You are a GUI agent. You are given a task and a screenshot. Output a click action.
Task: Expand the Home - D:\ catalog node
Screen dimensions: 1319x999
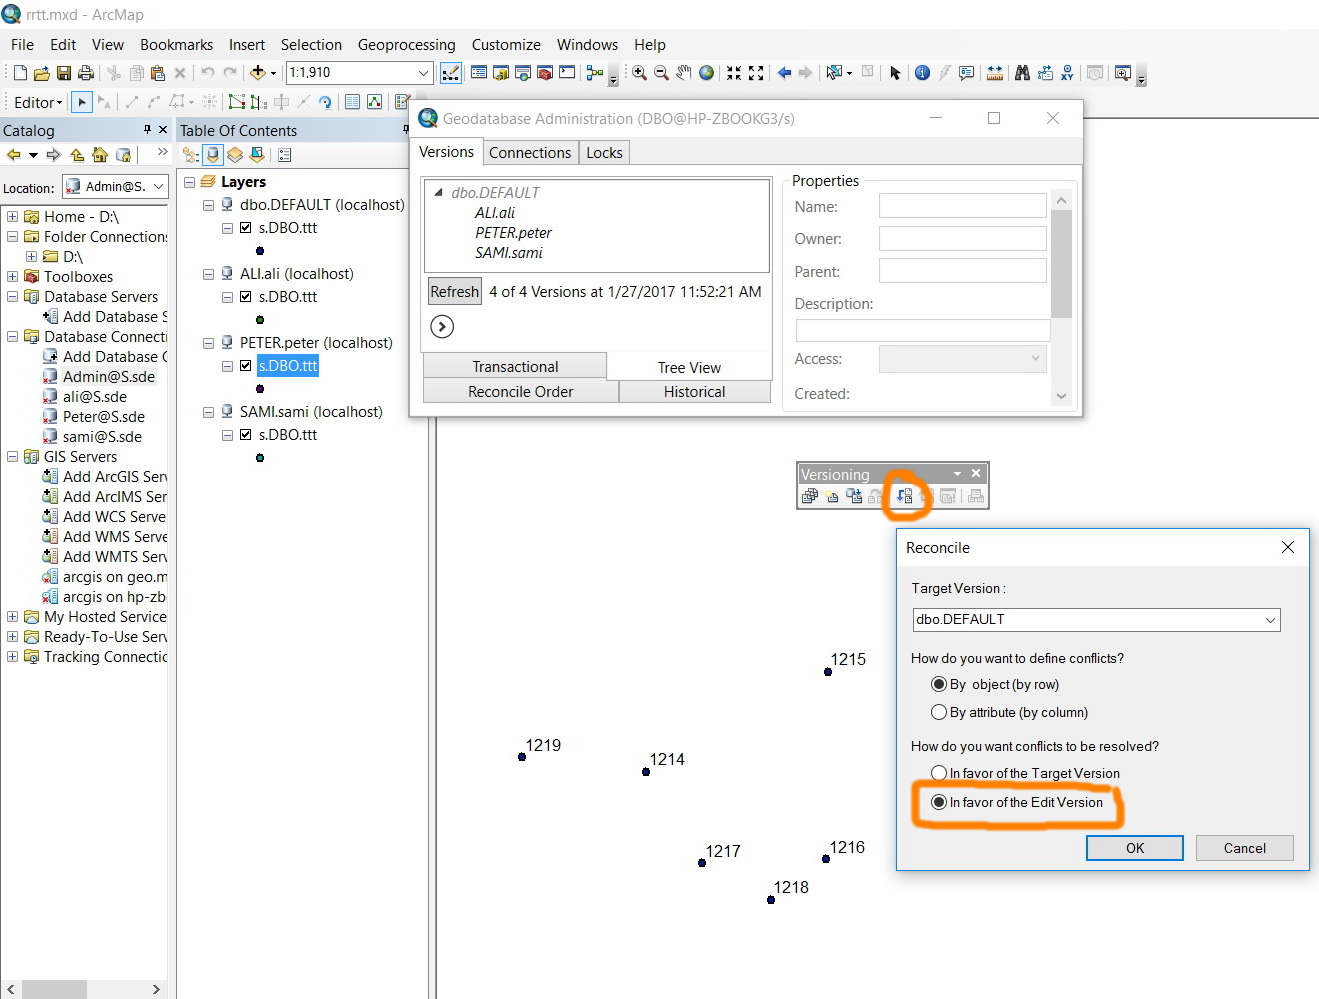(12, 217)
